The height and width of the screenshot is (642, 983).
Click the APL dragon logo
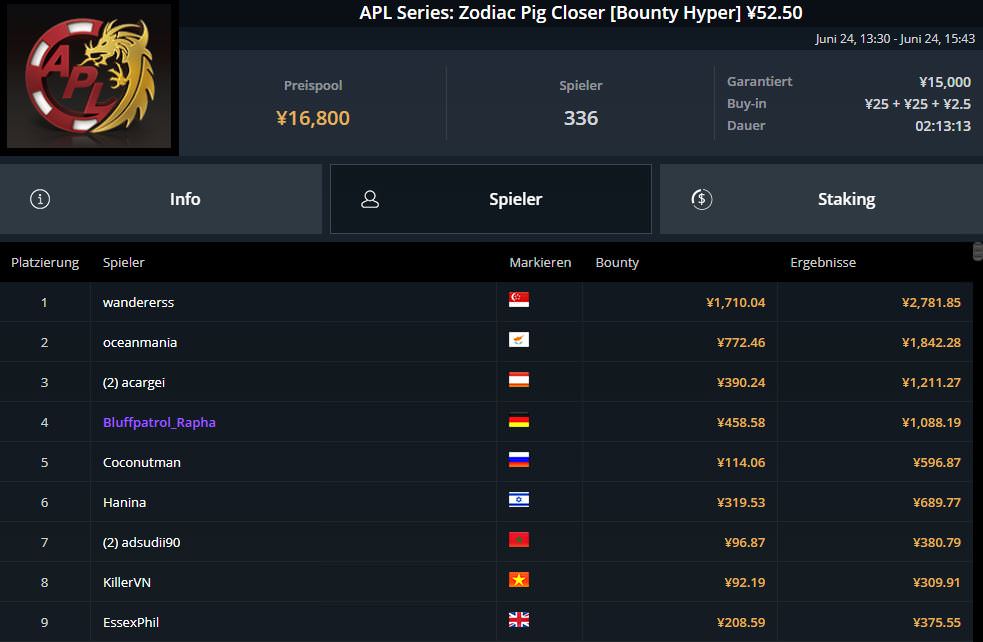click(x=90, y=78)
